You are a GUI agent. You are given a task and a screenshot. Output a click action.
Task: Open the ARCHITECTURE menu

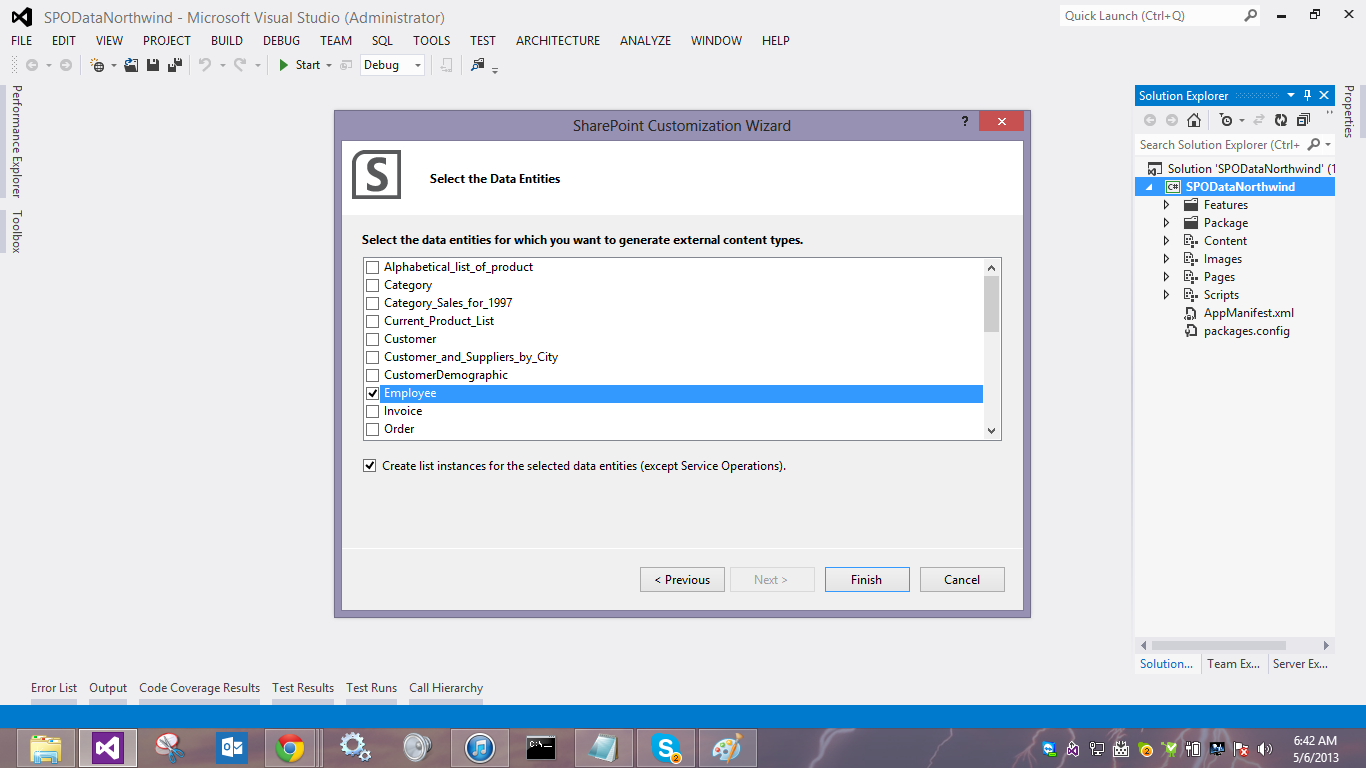point(558,41)
